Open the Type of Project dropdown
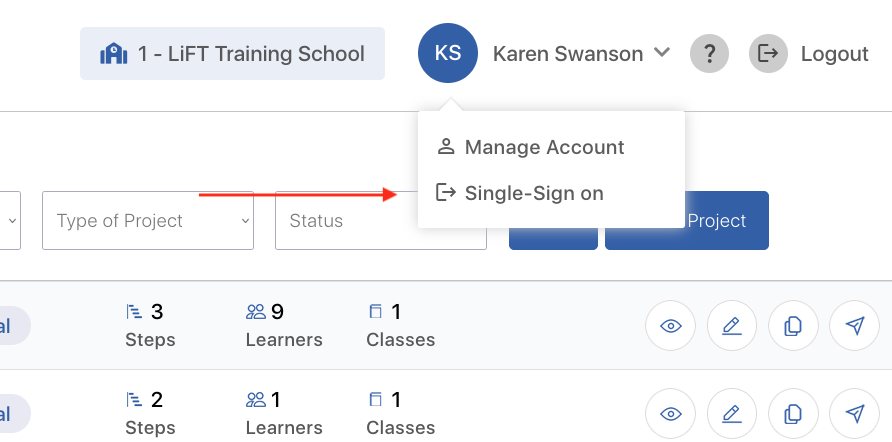 tap(148, 220)
